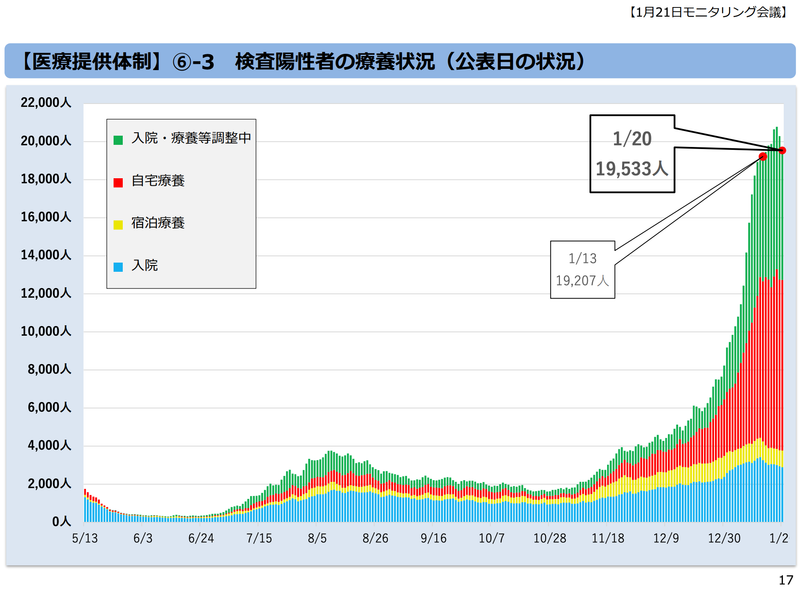
Task: Click the 12,000人 y-axis label
Action: pos(46,293)
